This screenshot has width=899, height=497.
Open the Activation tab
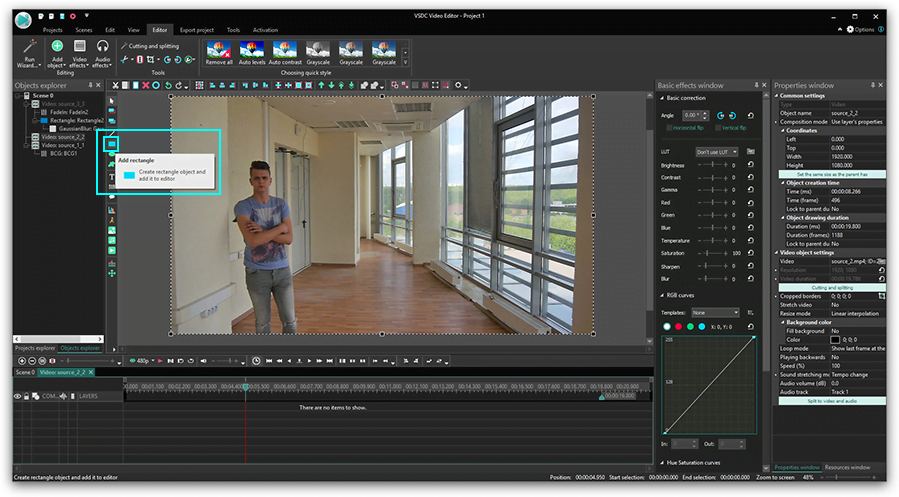(x=265, y=30)
